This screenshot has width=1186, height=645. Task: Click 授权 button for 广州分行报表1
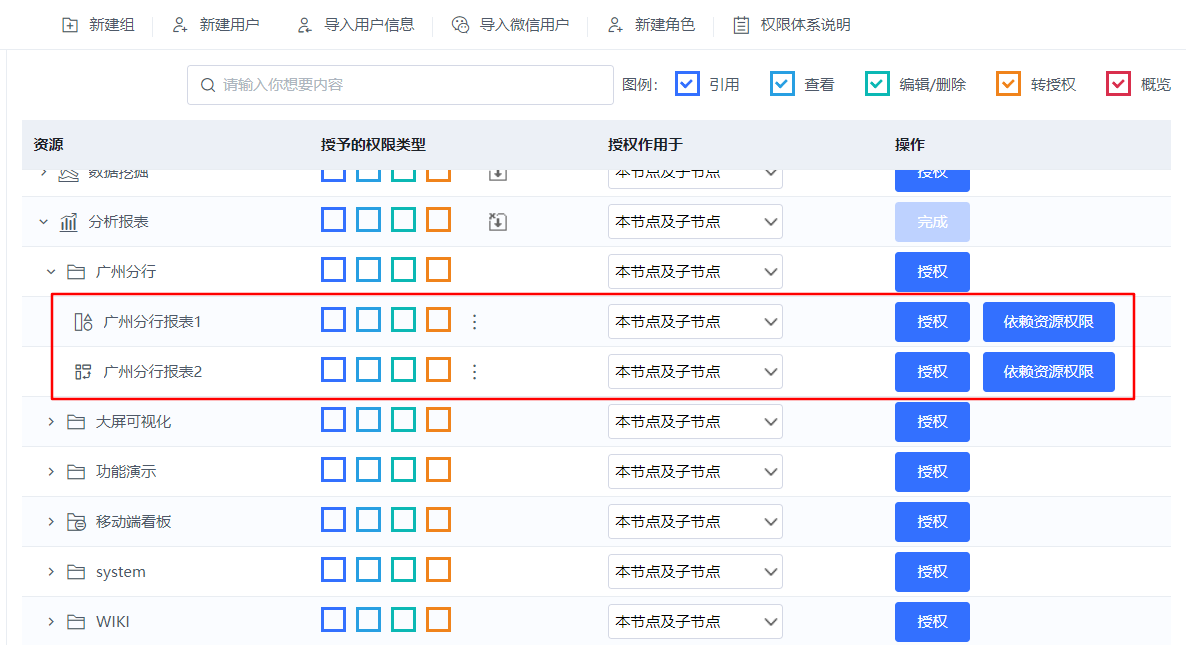pos(932,322)
